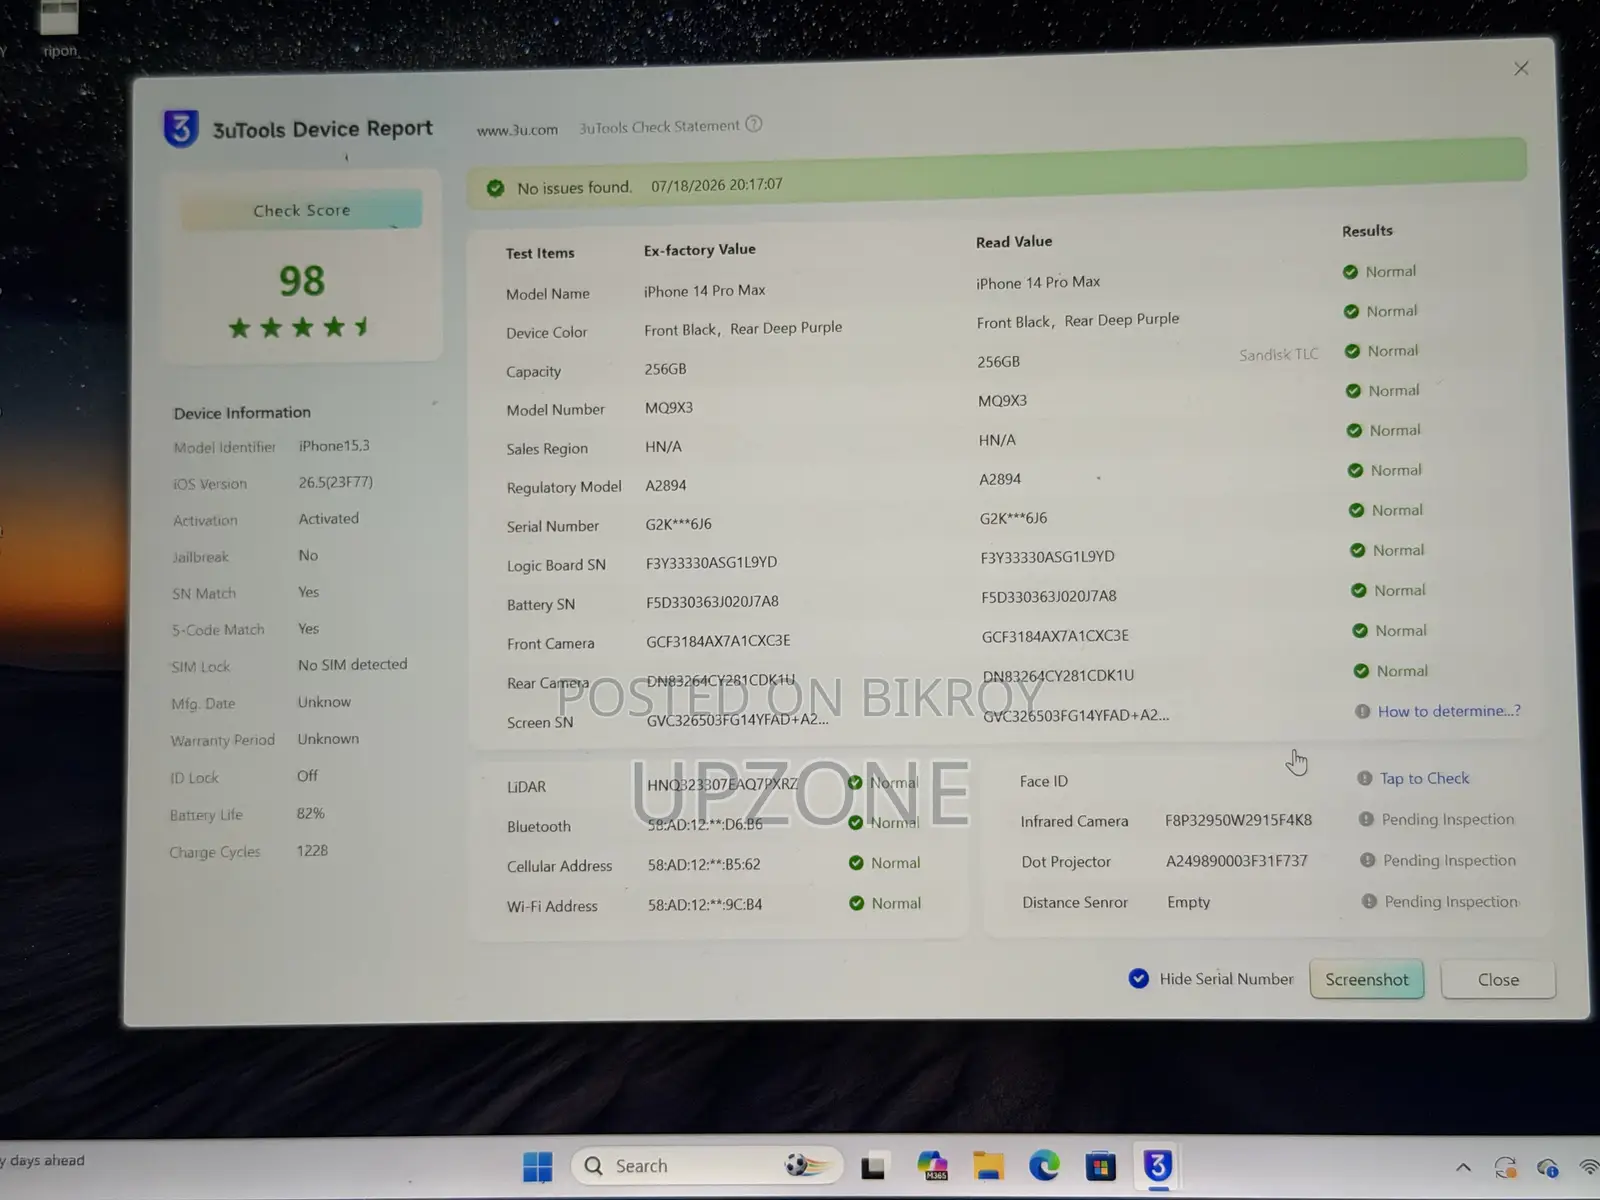Click the Read Value column header
Screen dimensions: 1600x1200
1014,242
